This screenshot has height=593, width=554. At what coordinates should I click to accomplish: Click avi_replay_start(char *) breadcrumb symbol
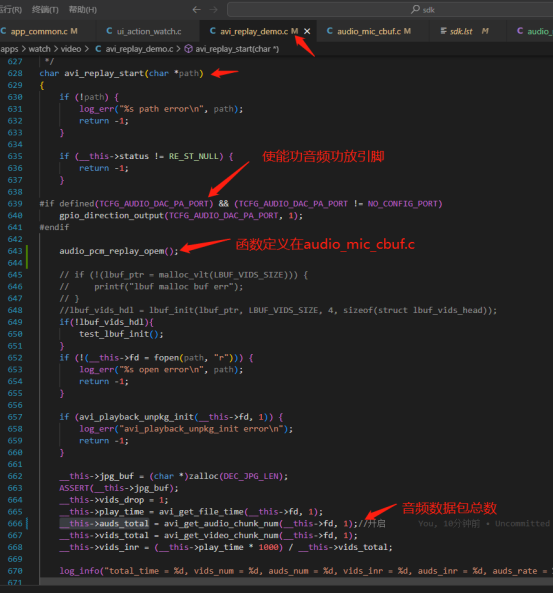(x=237, y=49)
